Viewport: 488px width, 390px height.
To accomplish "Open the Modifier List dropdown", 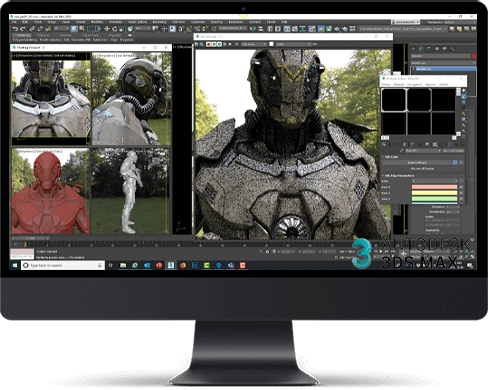I will tap(444, 63).
